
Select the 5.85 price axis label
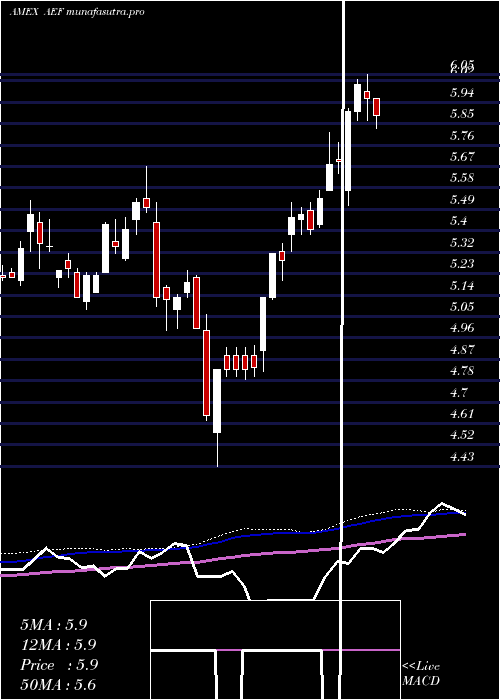click(x=462, y=114)
